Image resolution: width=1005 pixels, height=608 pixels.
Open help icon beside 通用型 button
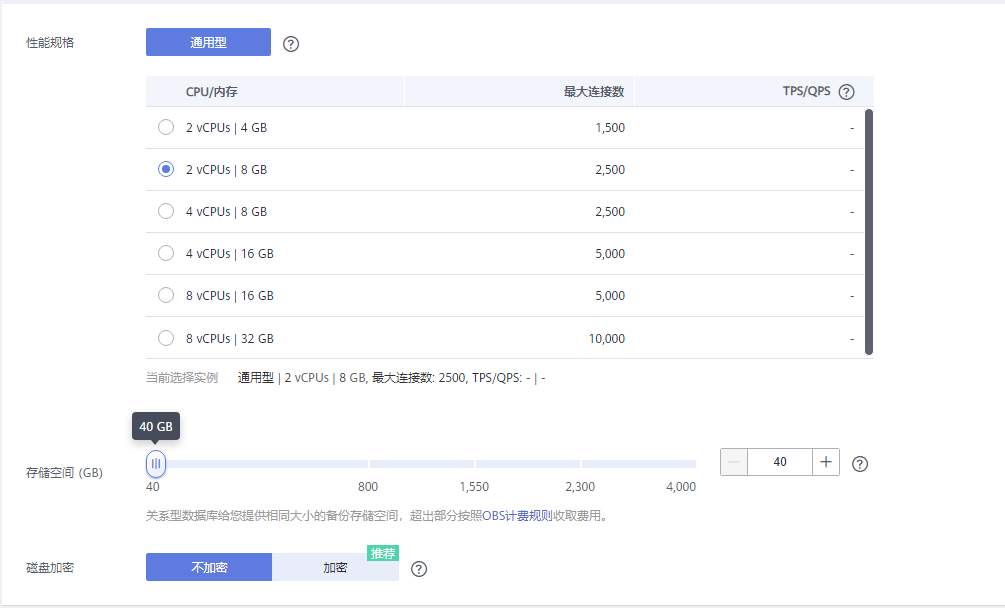click(291, 44)
